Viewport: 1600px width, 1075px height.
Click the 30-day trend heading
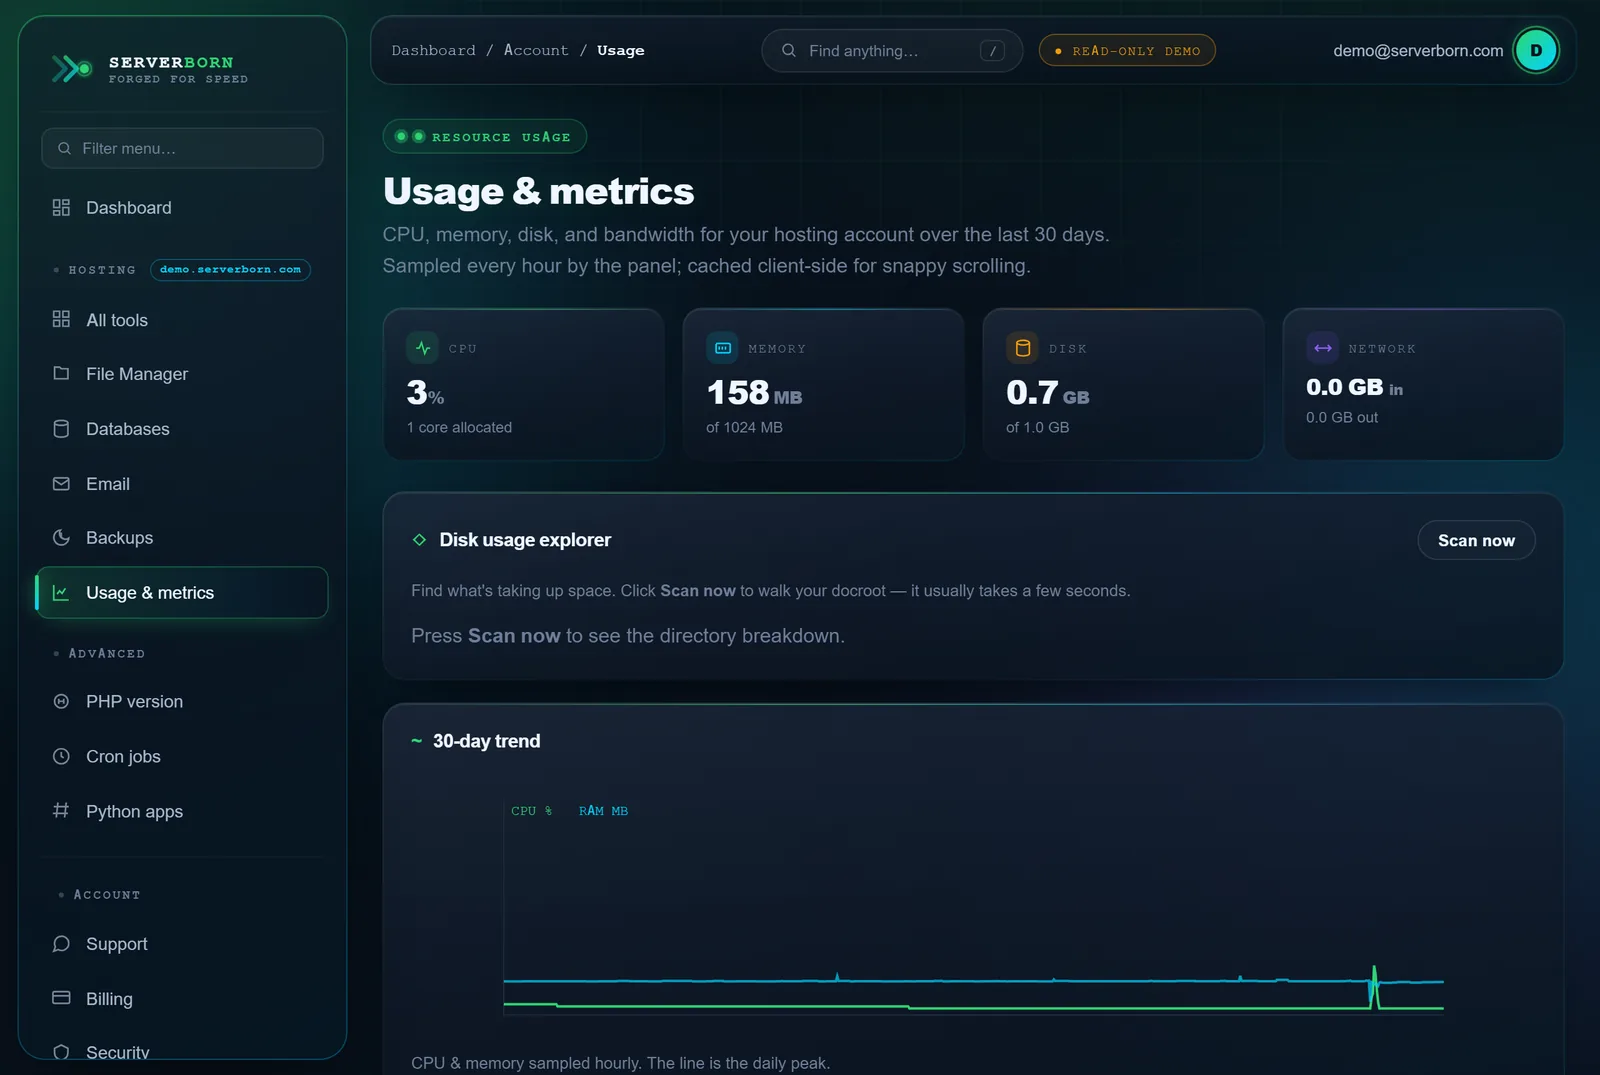coord(486,741)
